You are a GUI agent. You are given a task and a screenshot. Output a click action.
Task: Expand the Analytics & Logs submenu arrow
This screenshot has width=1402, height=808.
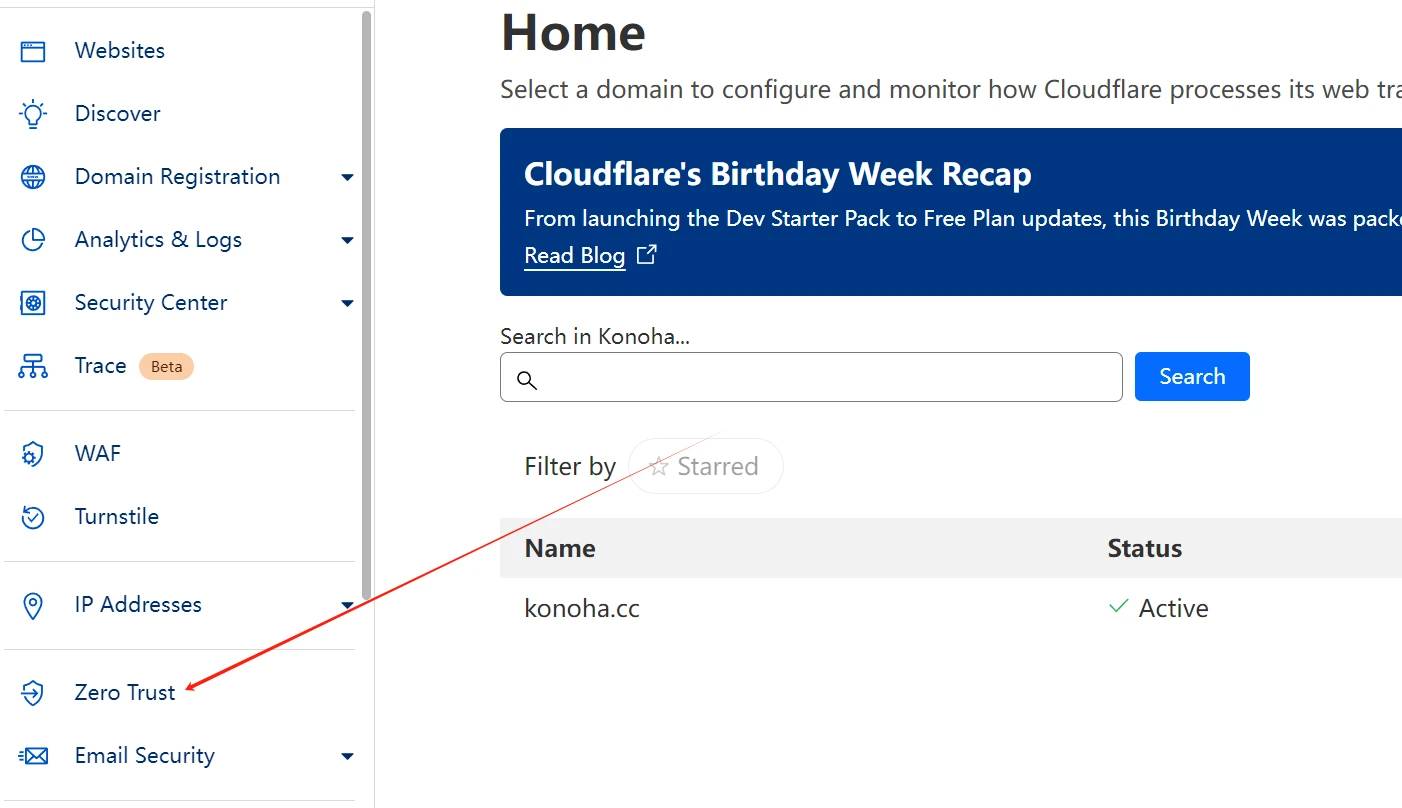(x=347, y=241)
